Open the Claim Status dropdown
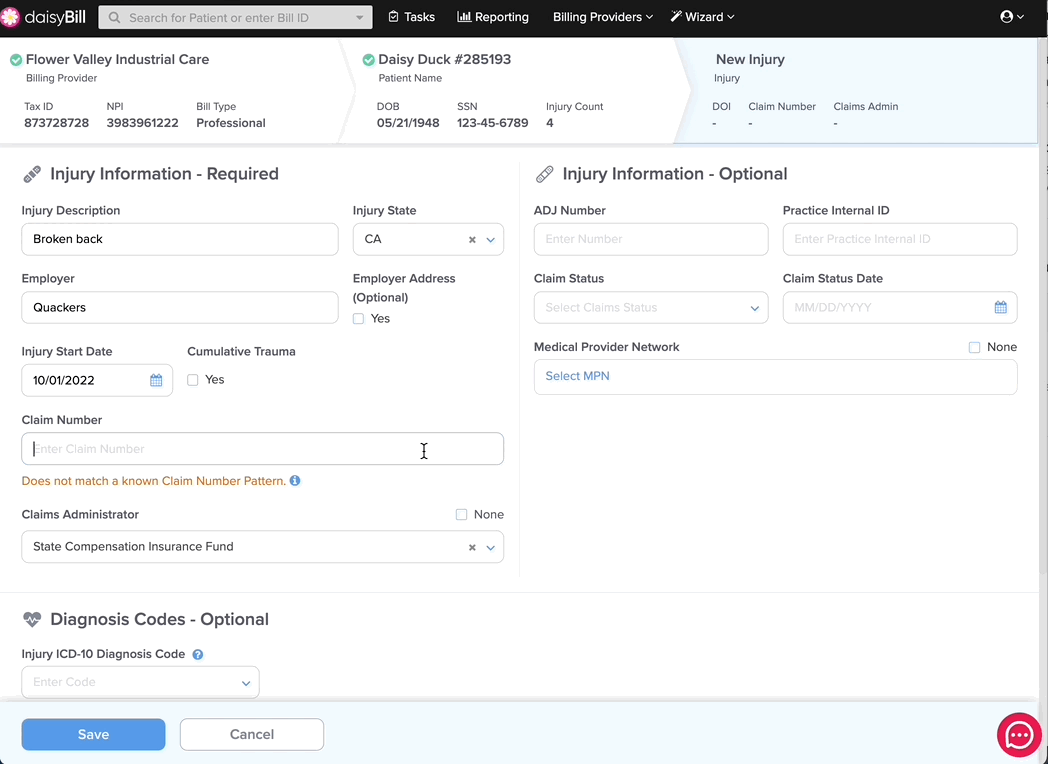The image size is (1048, 764). click(x=651, y=307)
